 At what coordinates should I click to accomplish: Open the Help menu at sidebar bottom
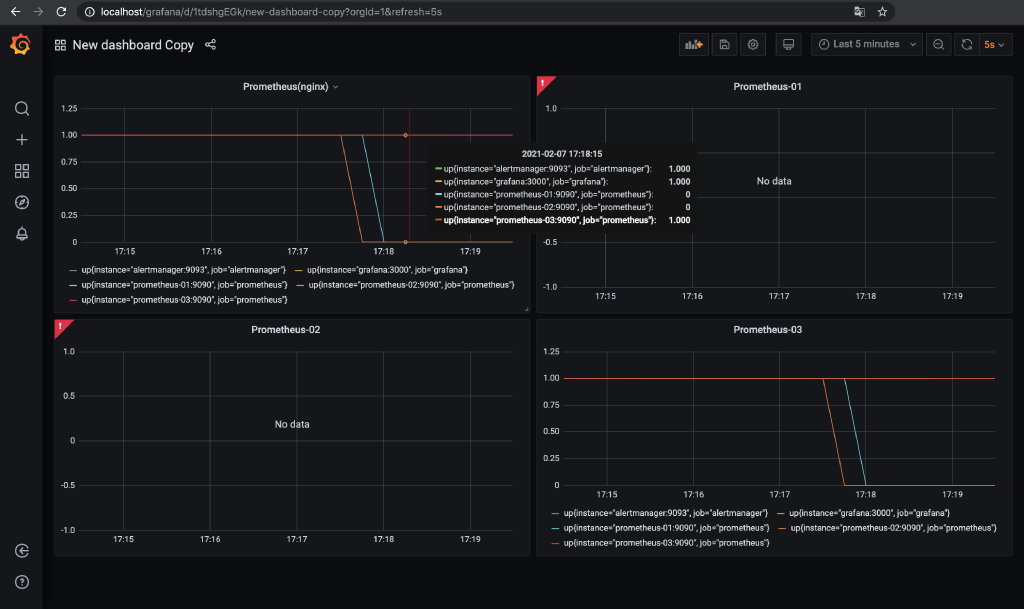click(21, 581)
